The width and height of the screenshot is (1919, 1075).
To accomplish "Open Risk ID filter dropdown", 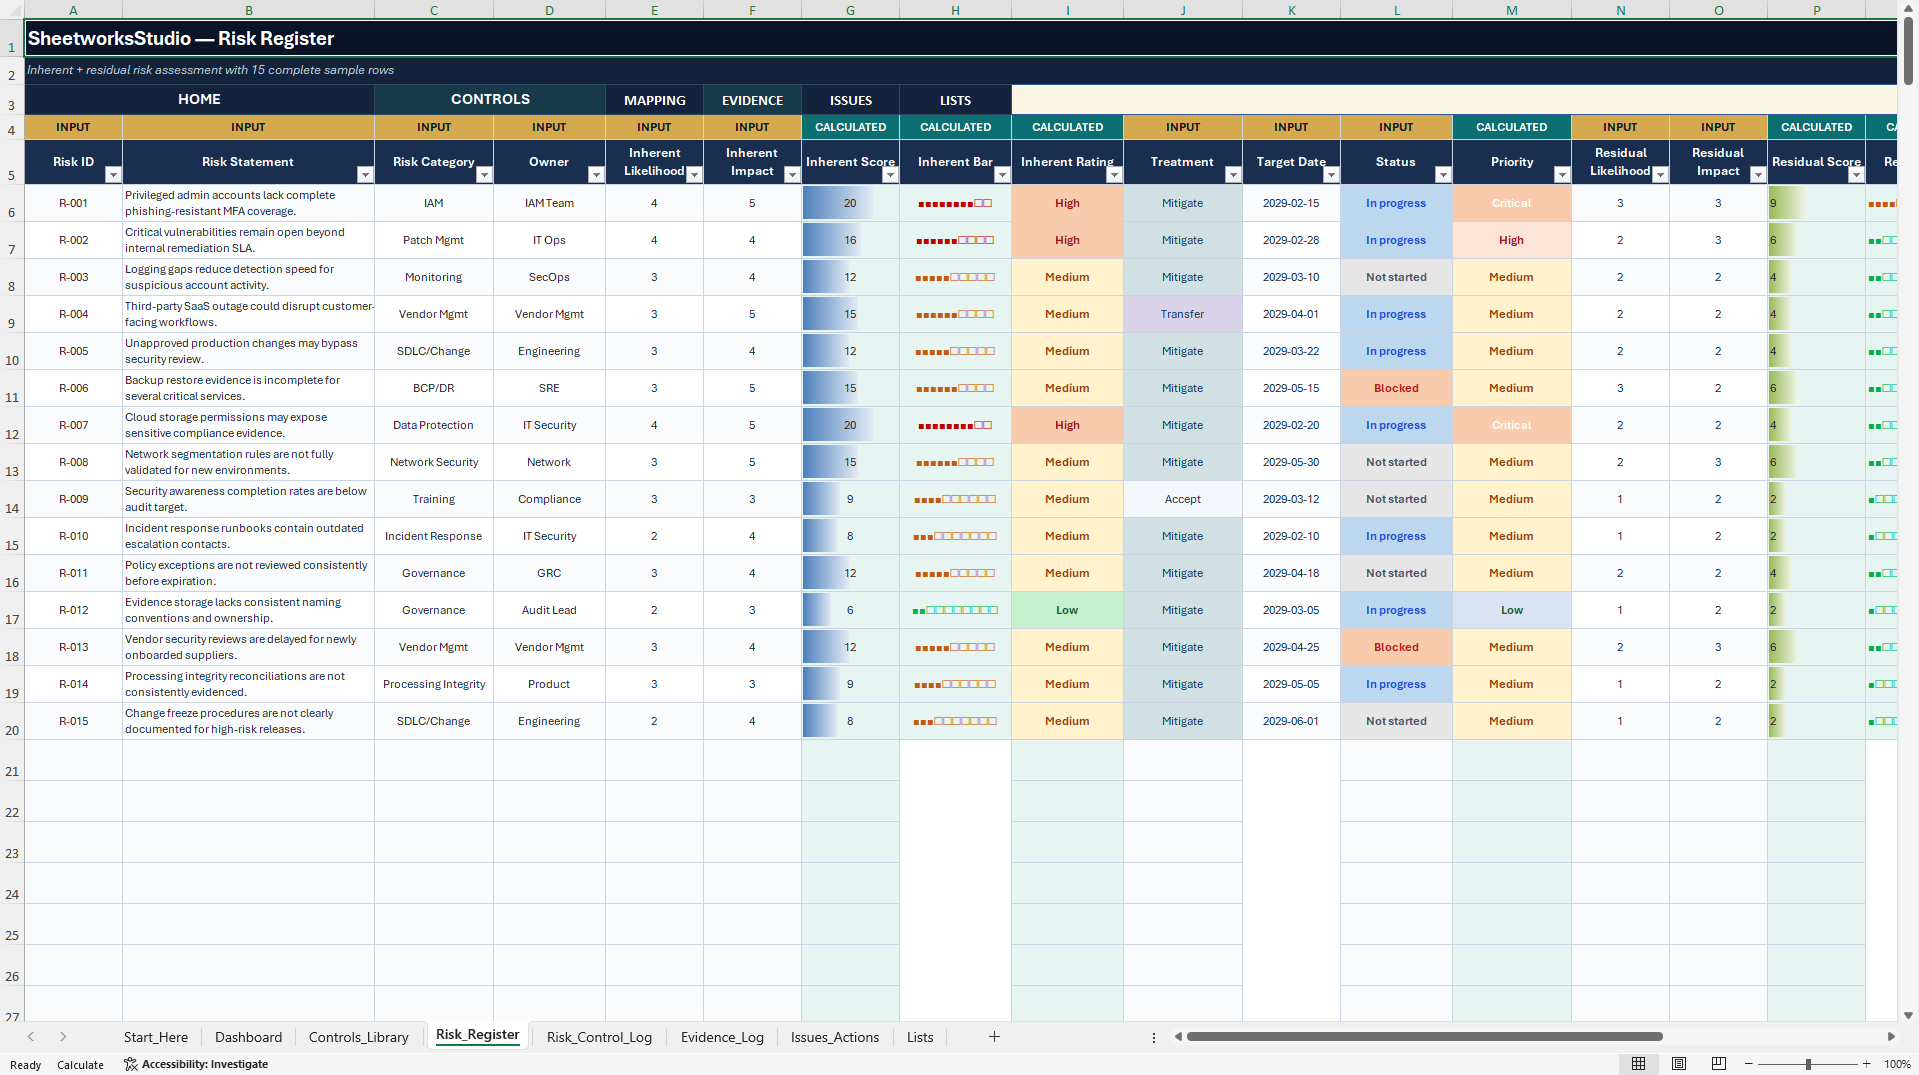I will tap(113, 175).
